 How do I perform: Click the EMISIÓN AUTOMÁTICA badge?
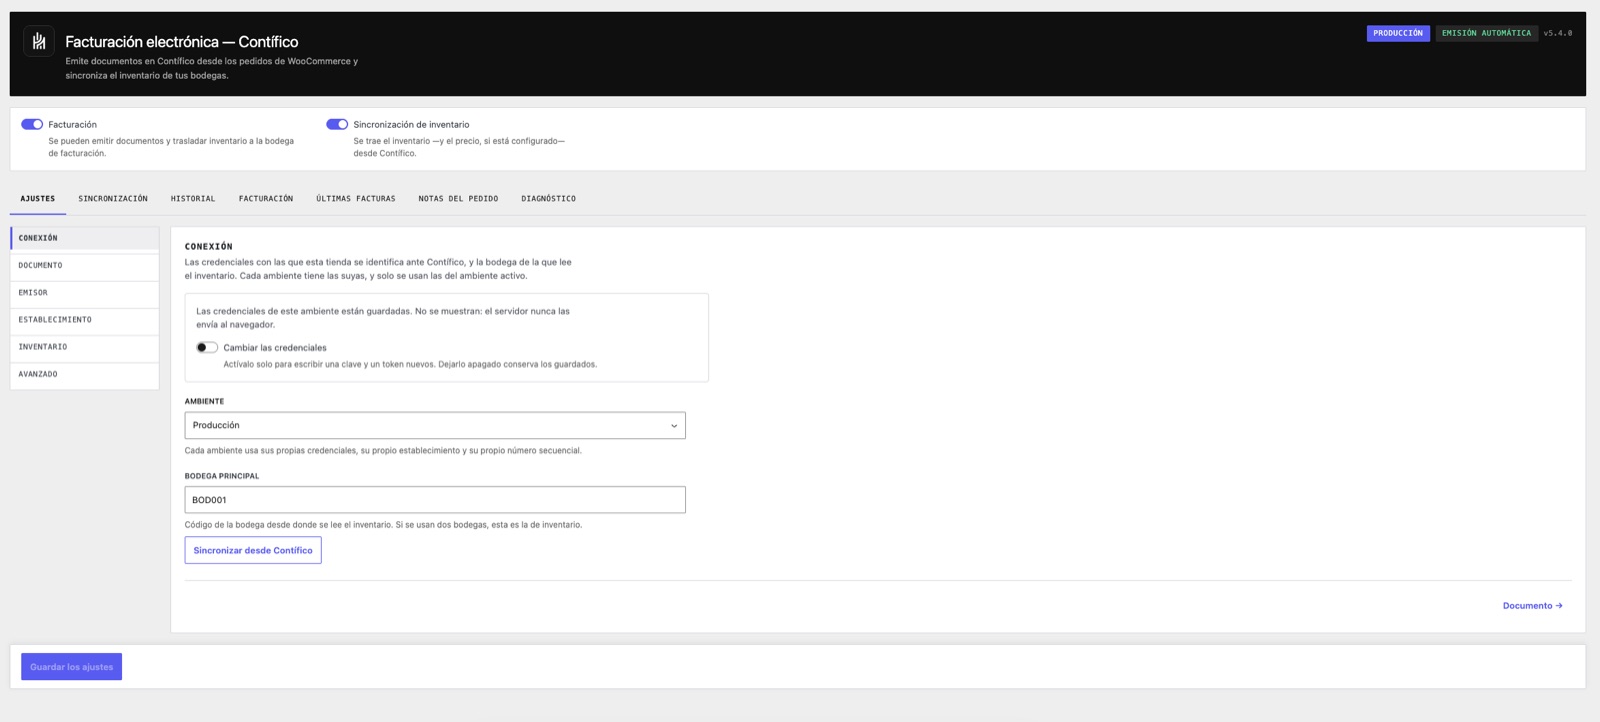1486,33
